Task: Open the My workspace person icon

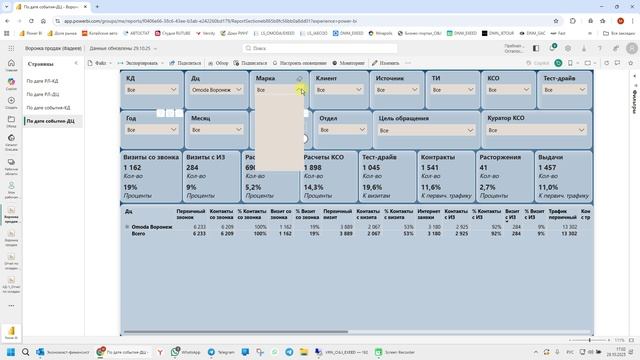Action: click(11, 186)
